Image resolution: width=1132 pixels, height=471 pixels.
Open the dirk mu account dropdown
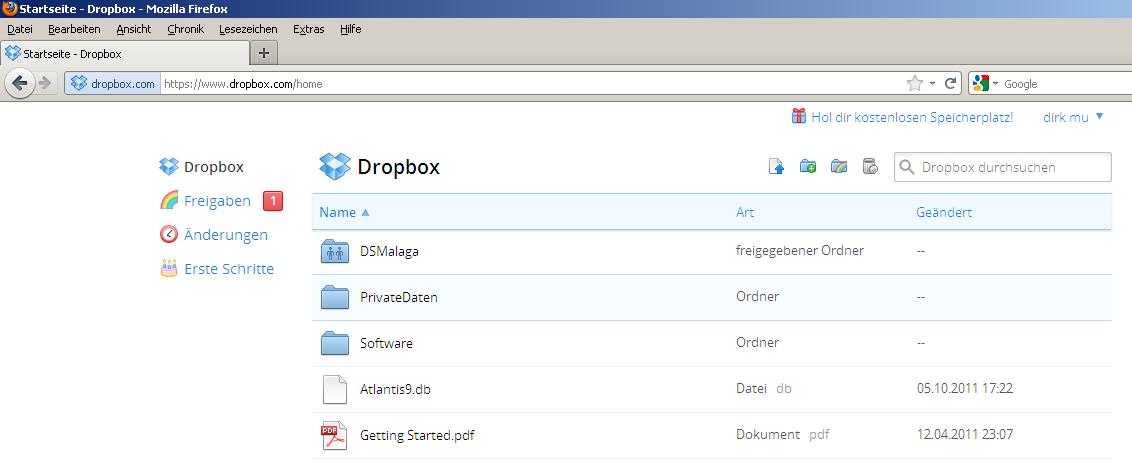tap(1074, 117)
